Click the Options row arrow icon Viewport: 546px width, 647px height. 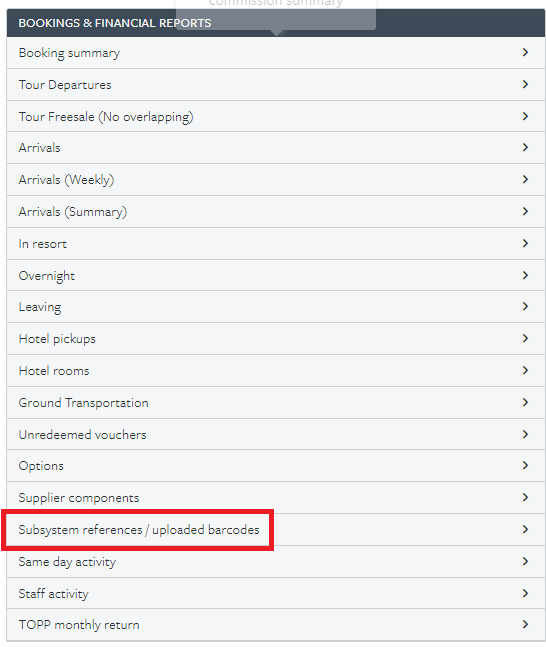tap(525, 465)
